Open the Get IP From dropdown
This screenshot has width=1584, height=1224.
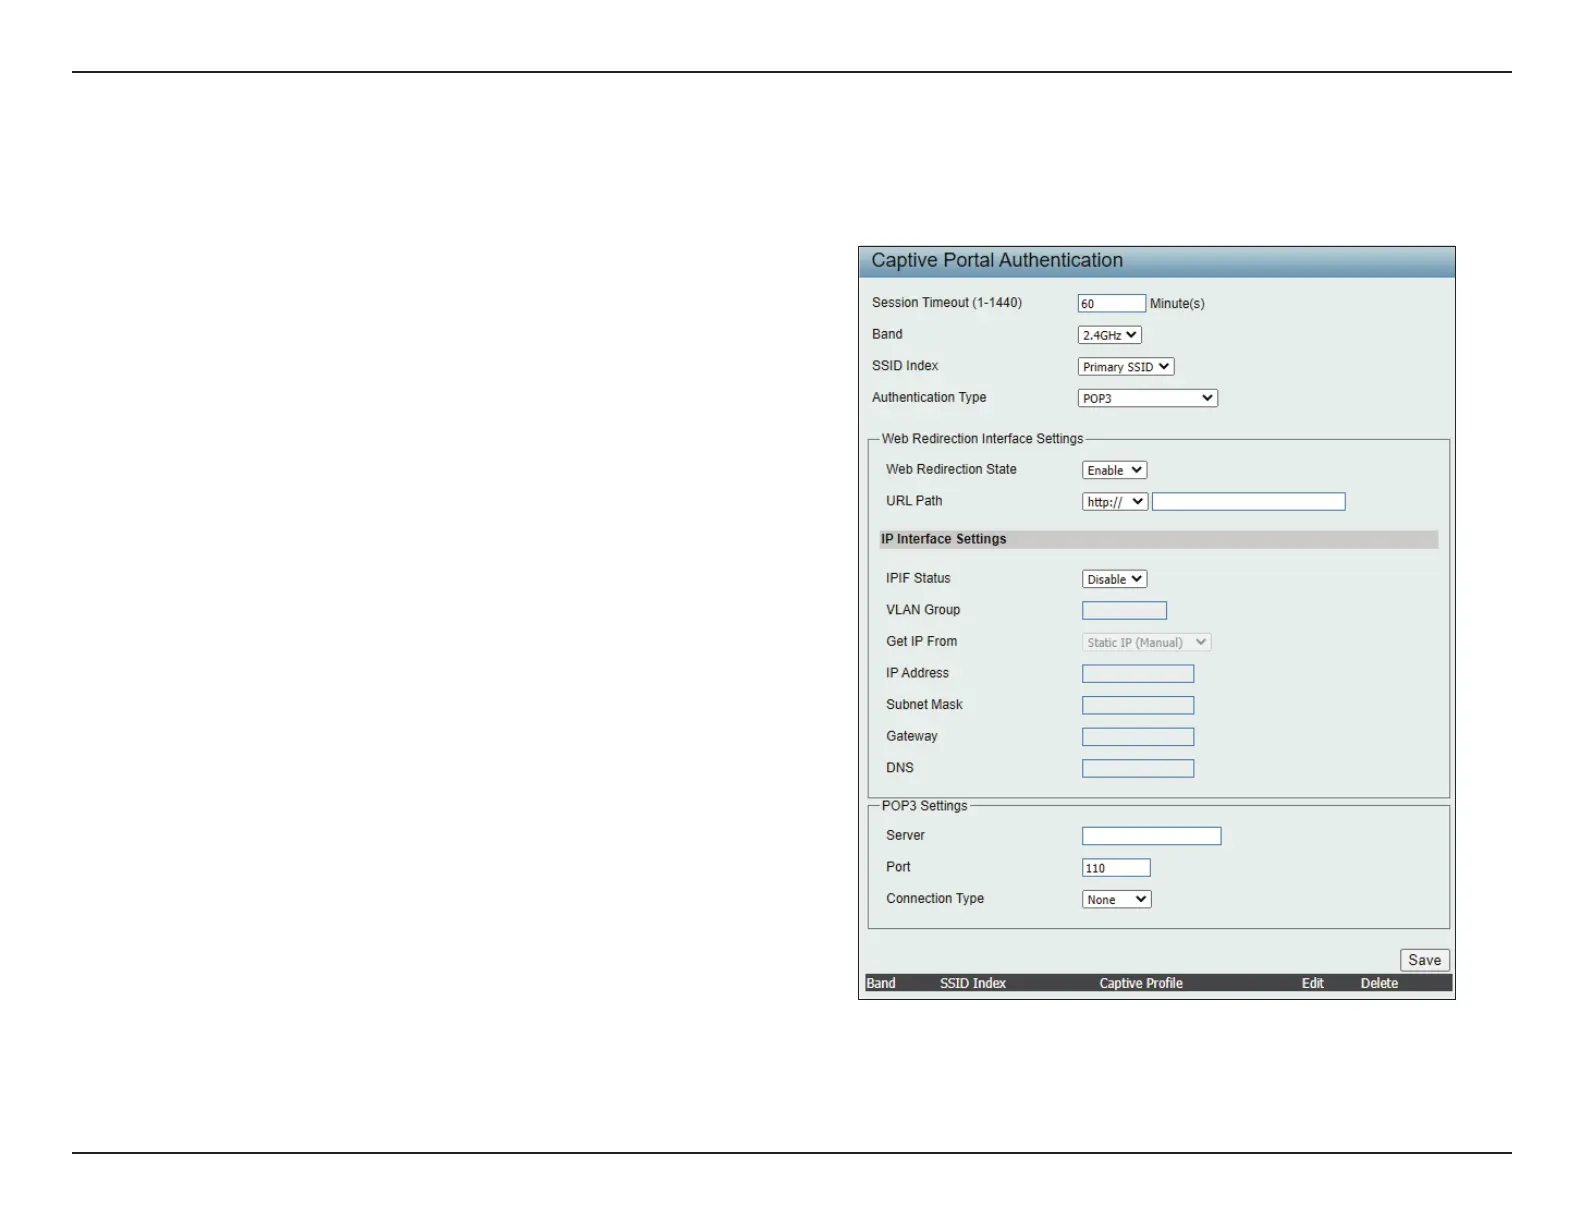pyautogui.click(x=1146, y=642)
